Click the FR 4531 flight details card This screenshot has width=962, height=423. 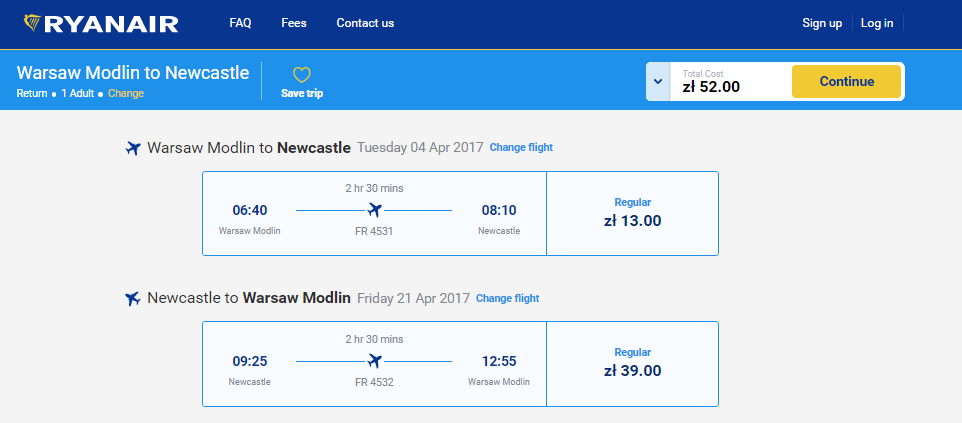tap(374, 213)
